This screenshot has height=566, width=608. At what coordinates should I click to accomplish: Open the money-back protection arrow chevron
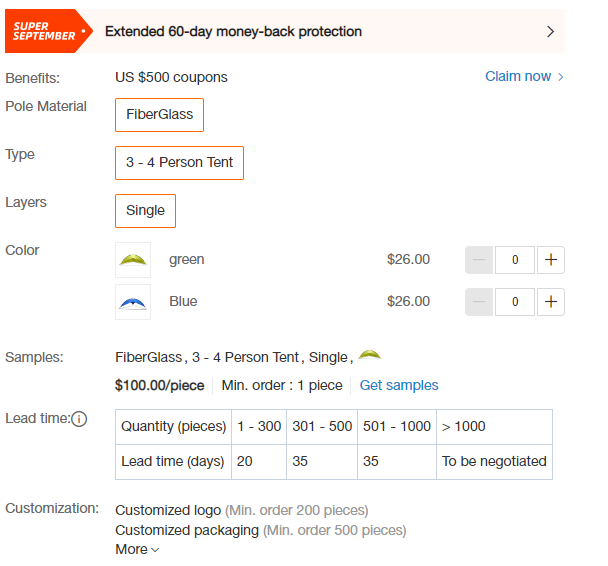[x=550, y=31]
